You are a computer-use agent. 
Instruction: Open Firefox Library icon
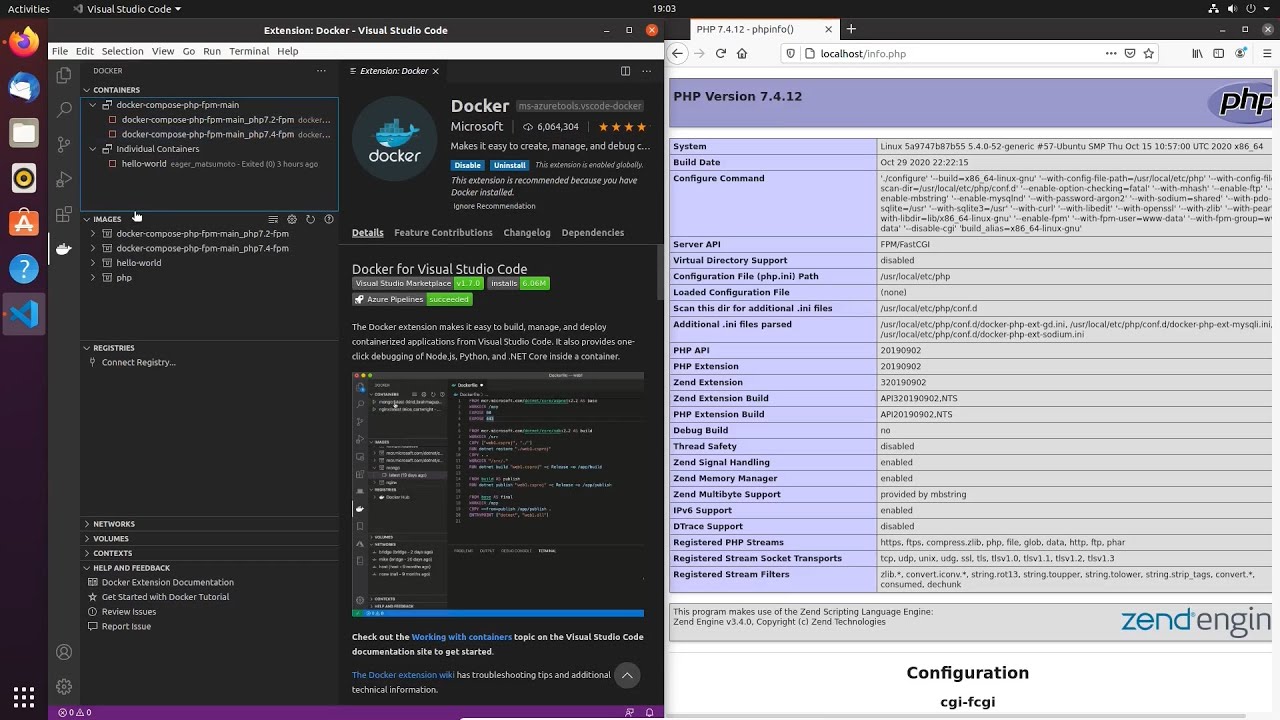1197,53
